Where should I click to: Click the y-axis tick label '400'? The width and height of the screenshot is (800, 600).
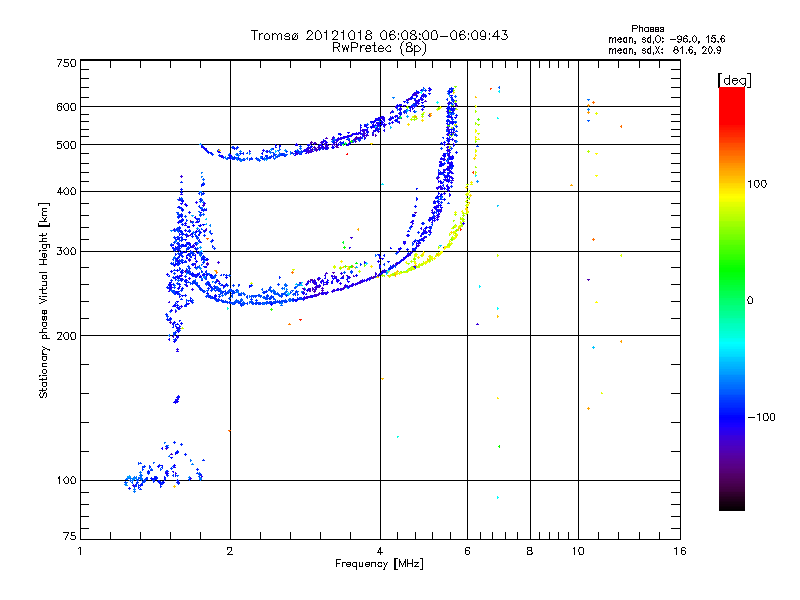point(66,191)
